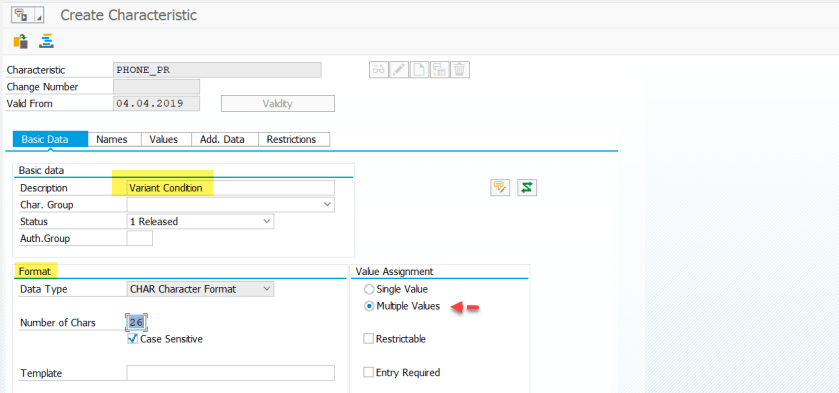Click the Change pencil icon
Screen dimensions: 839x393
pyautogui.click(x=399, y=70)
